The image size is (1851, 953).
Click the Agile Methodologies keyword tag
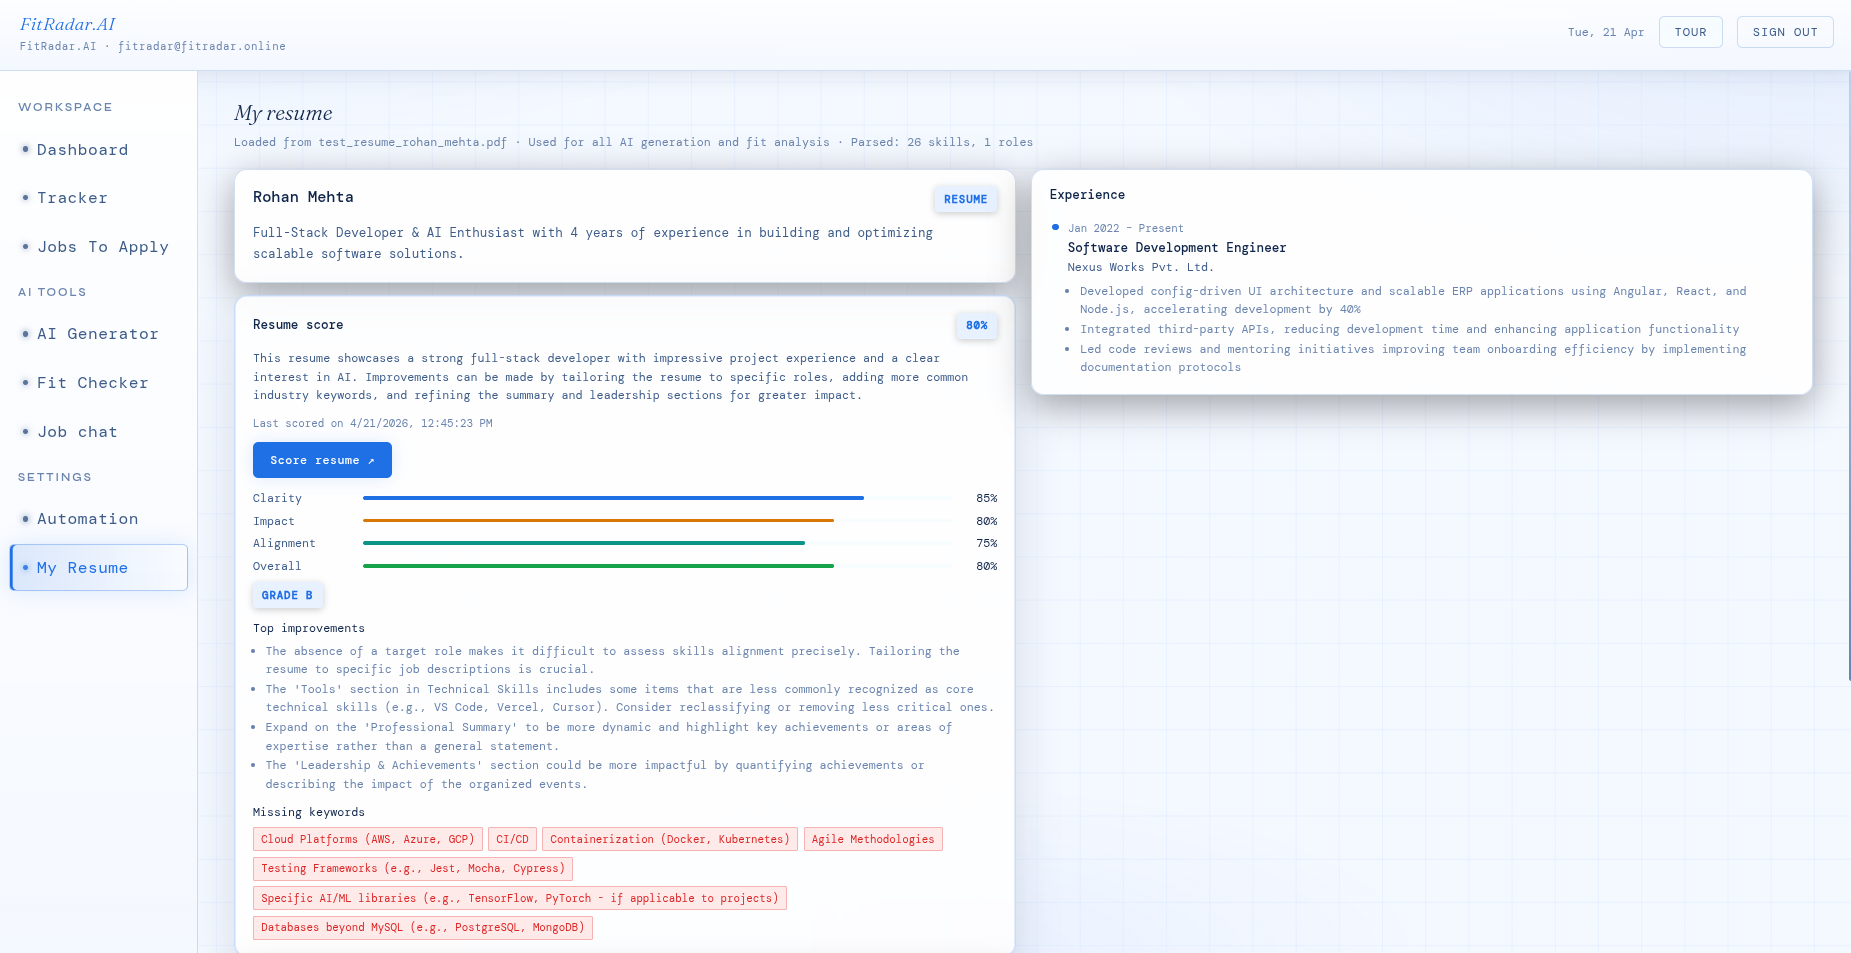tap(873, 840)
